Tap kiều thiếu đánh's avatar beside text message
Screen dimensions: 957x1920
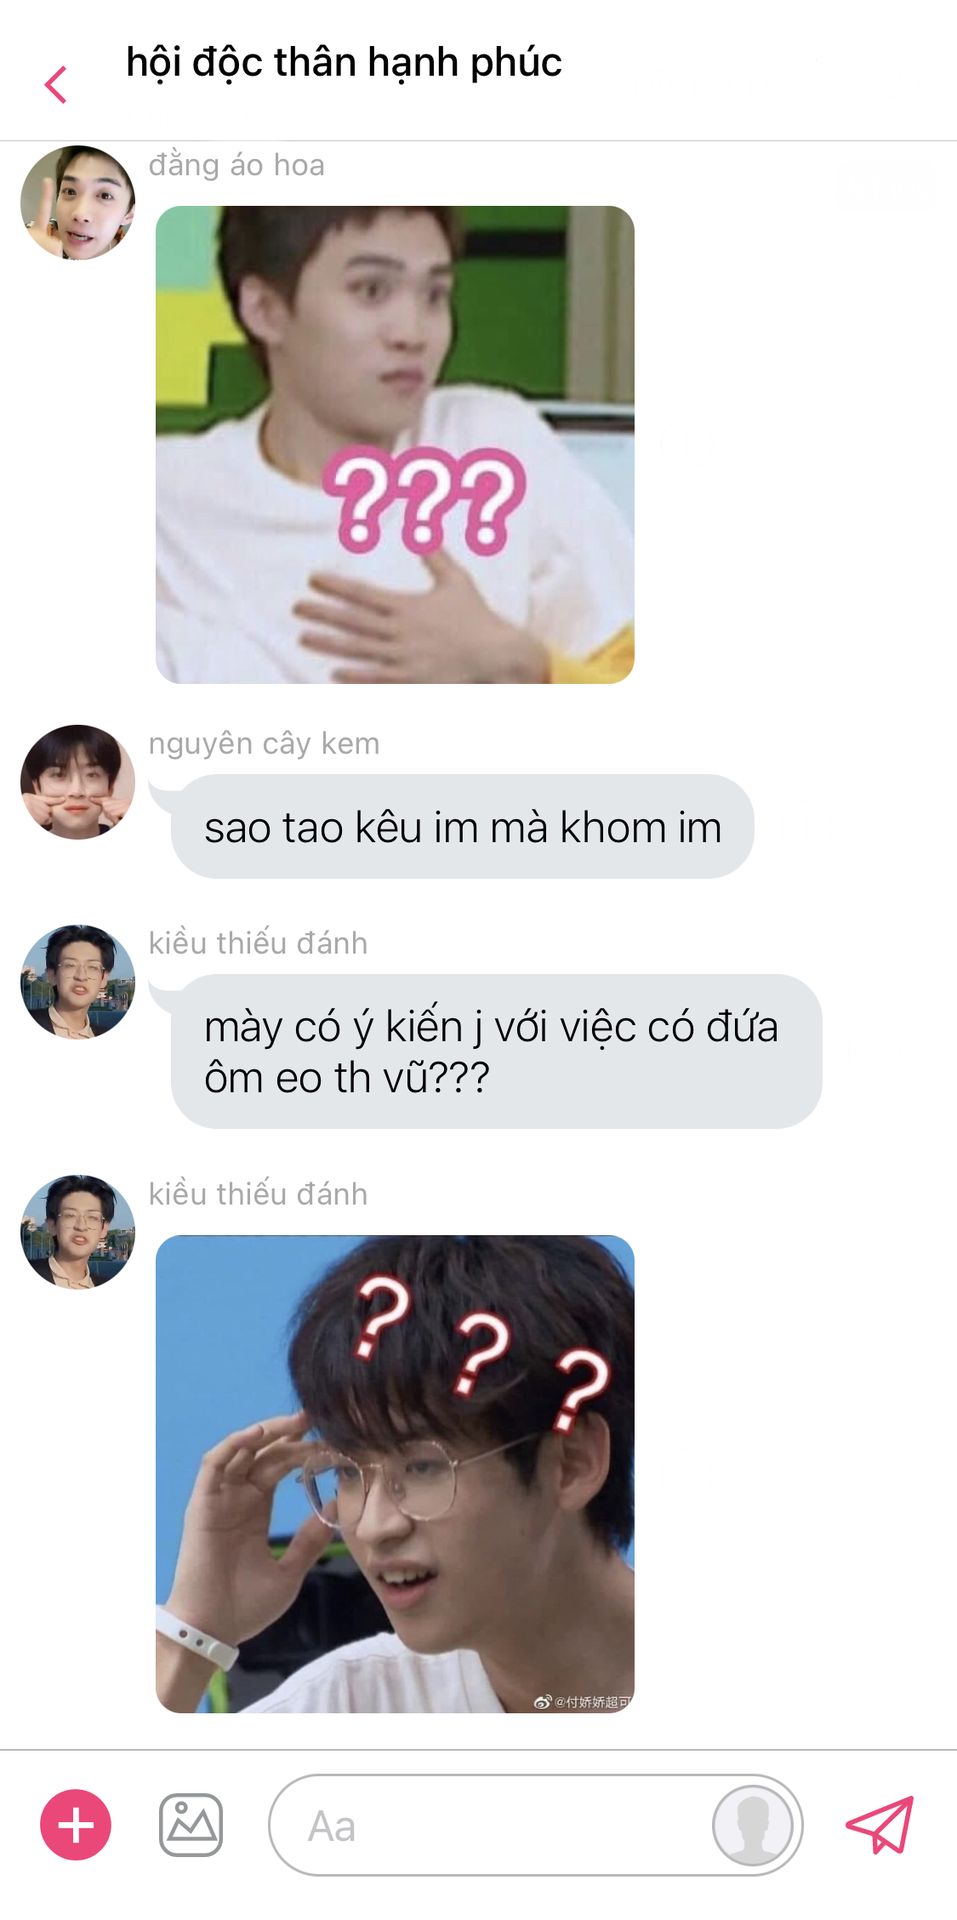tap(78, 982)
